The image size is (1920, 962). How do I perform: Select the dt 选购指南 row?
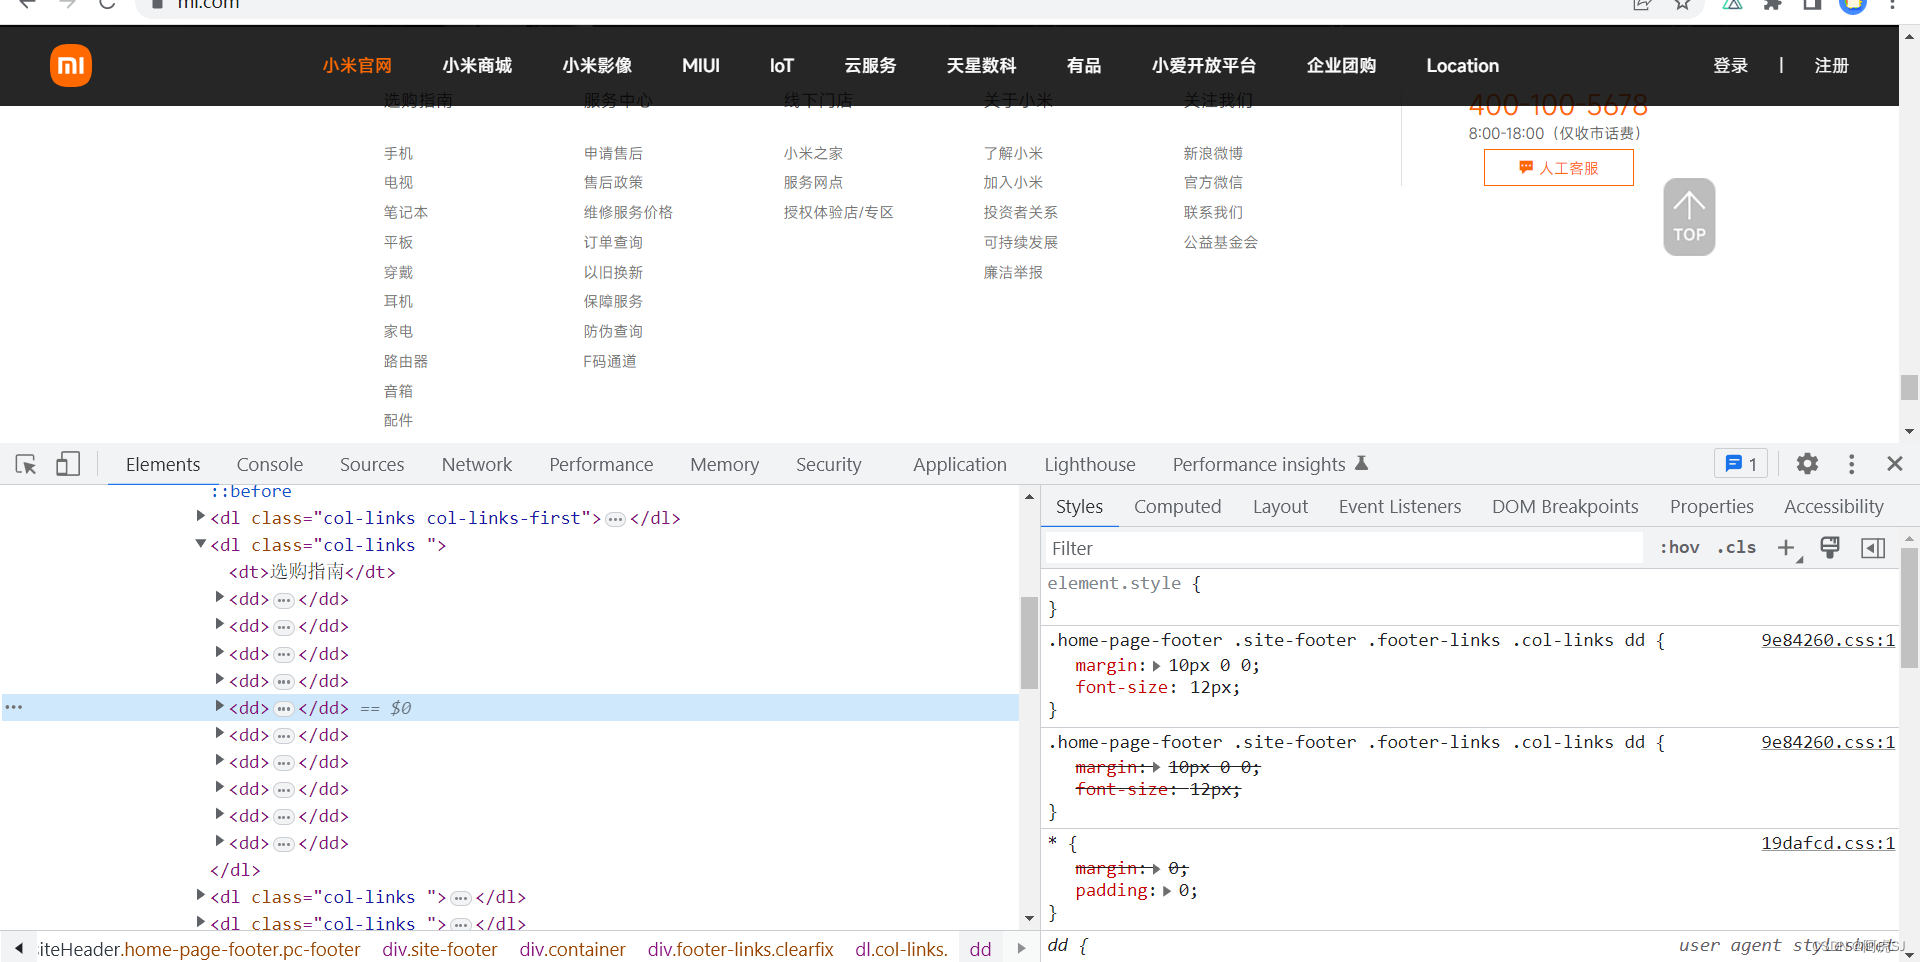pyautogui.click(x=312, y=572)
